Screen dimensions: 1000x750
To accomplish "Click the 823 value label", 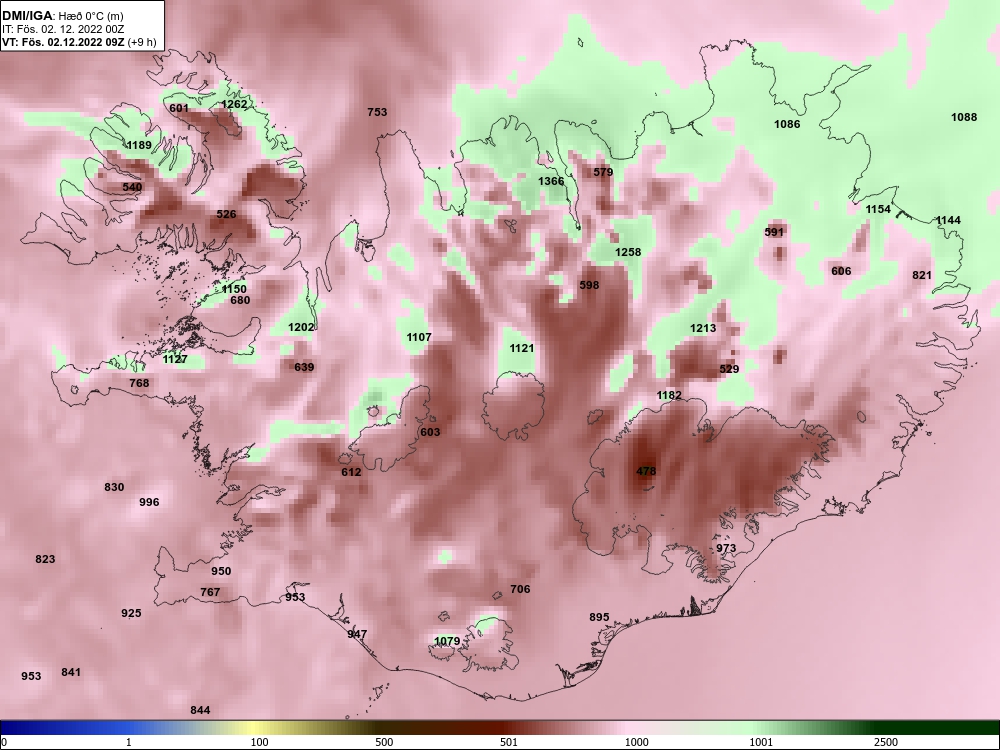I will [45, 559].
